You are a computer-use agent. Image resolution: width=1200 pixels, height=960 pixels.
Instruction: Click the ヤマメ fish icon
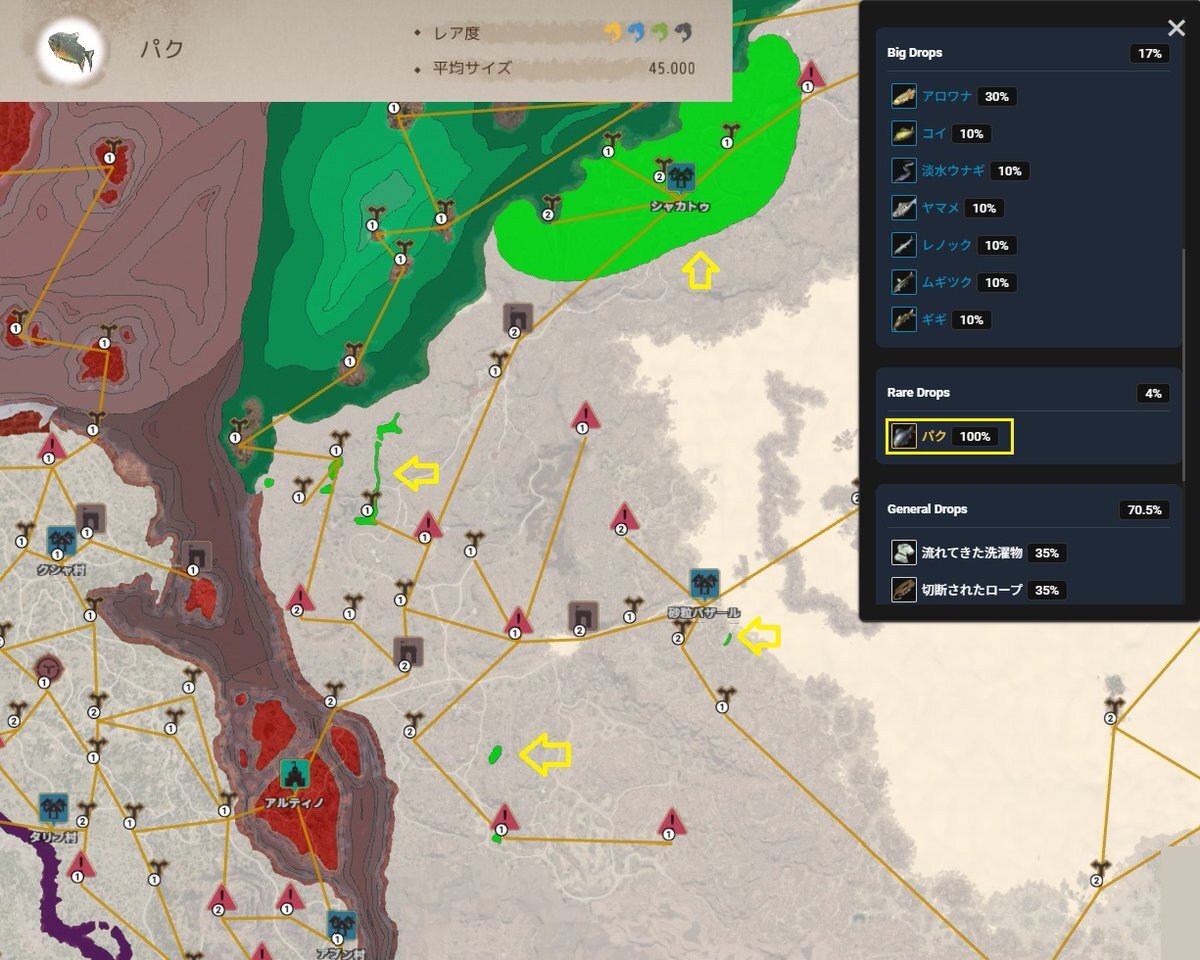(x=904, y=208)
